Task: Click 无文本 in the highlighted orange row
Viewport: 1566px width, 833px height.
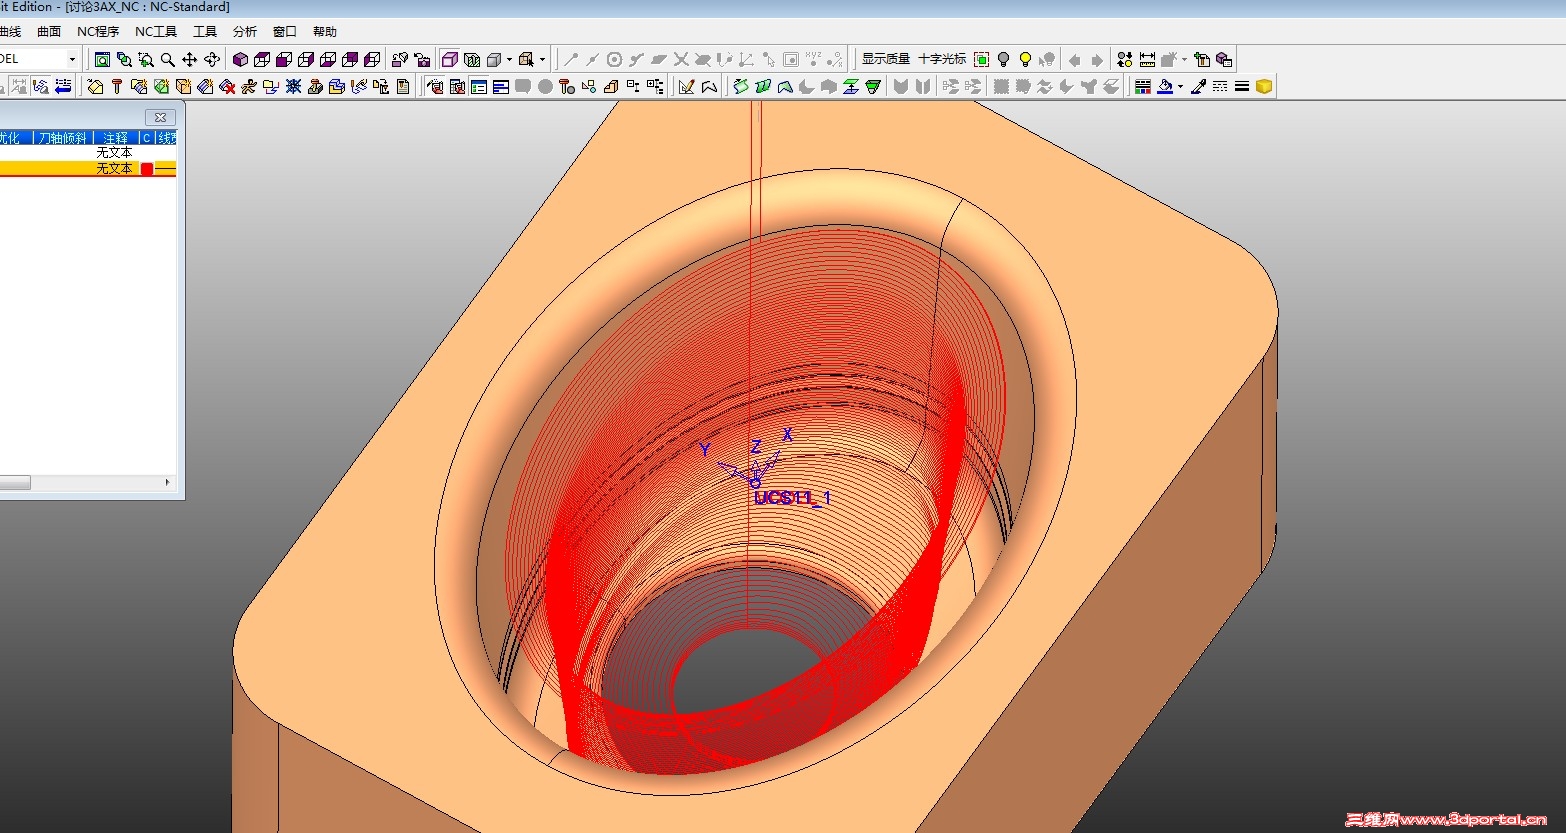Action: 114,169
